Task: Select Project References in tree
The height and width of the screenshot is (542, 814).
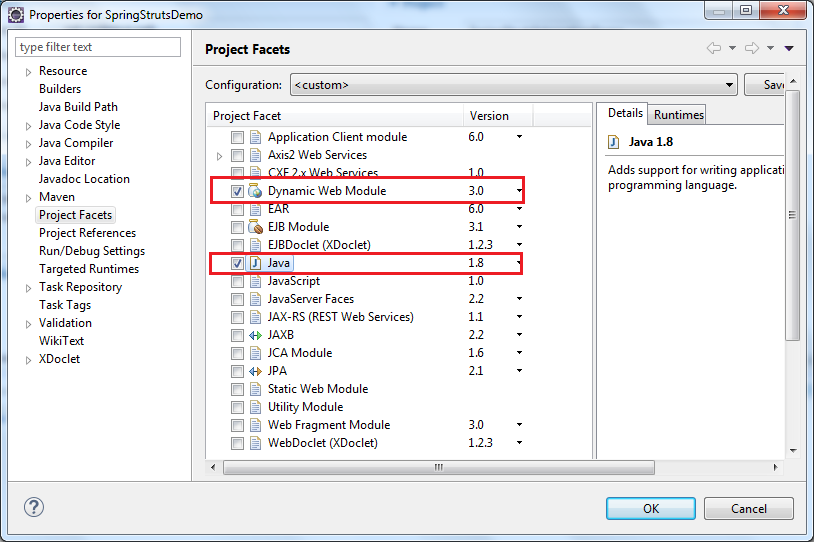Action: click(x=87, y=233)
